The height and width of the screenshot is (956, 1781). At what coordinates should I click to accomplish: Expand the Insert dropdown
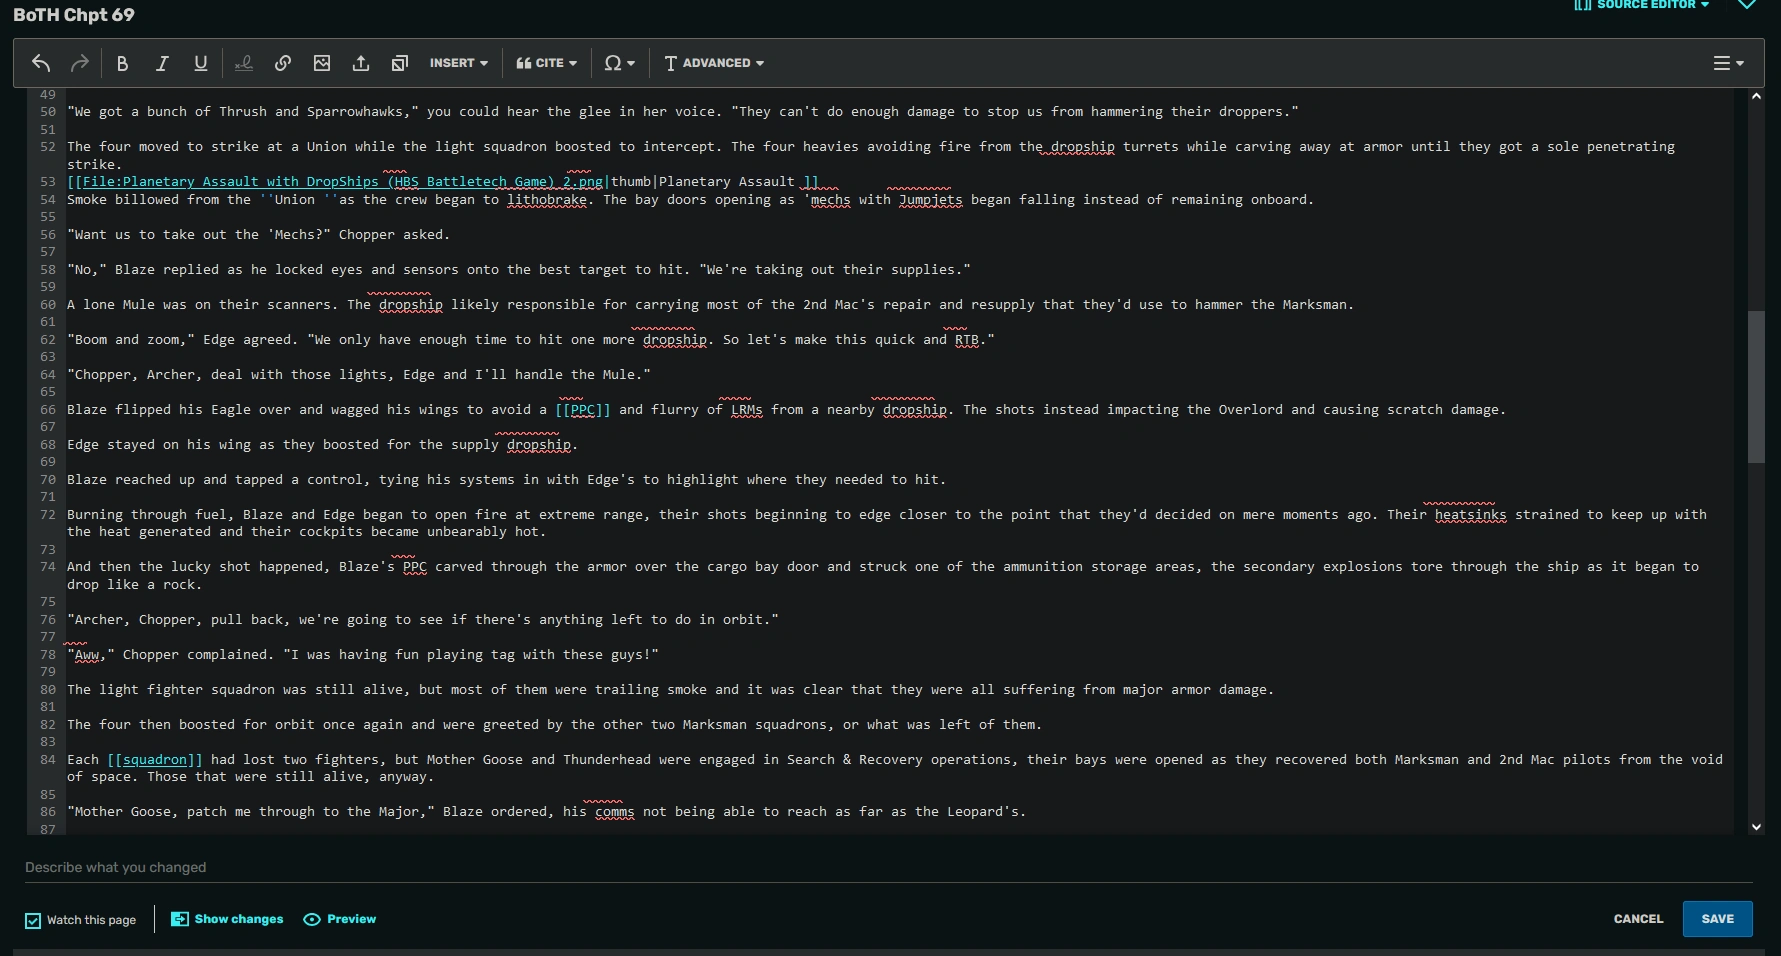(457, 62)
